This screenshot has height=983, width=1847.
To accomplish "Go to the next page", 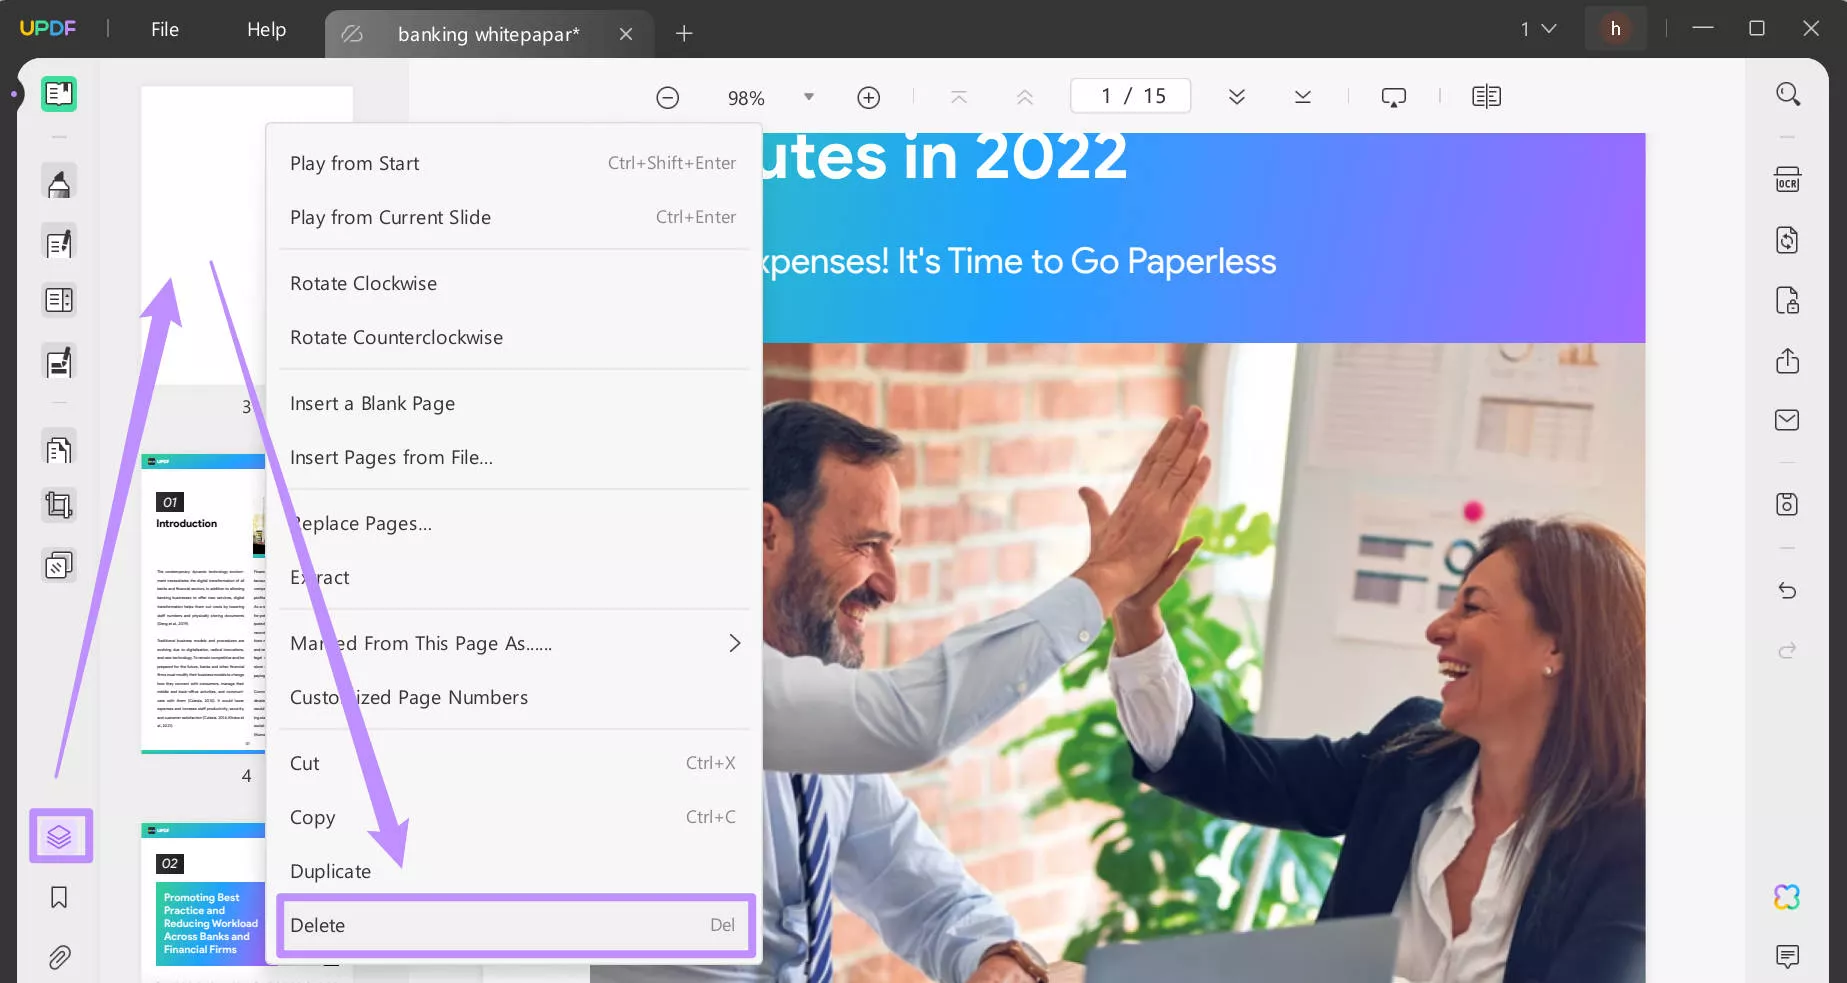I will [x=1237, y=97].
